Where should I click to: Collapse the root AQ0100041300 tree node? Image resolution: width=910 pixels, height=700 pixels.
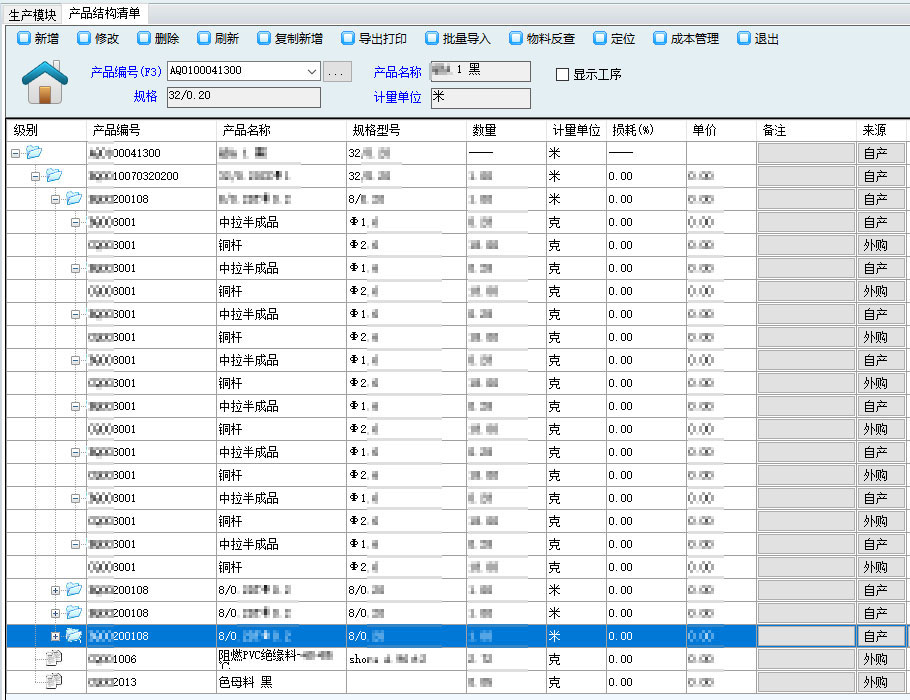(x=15, y=153)
